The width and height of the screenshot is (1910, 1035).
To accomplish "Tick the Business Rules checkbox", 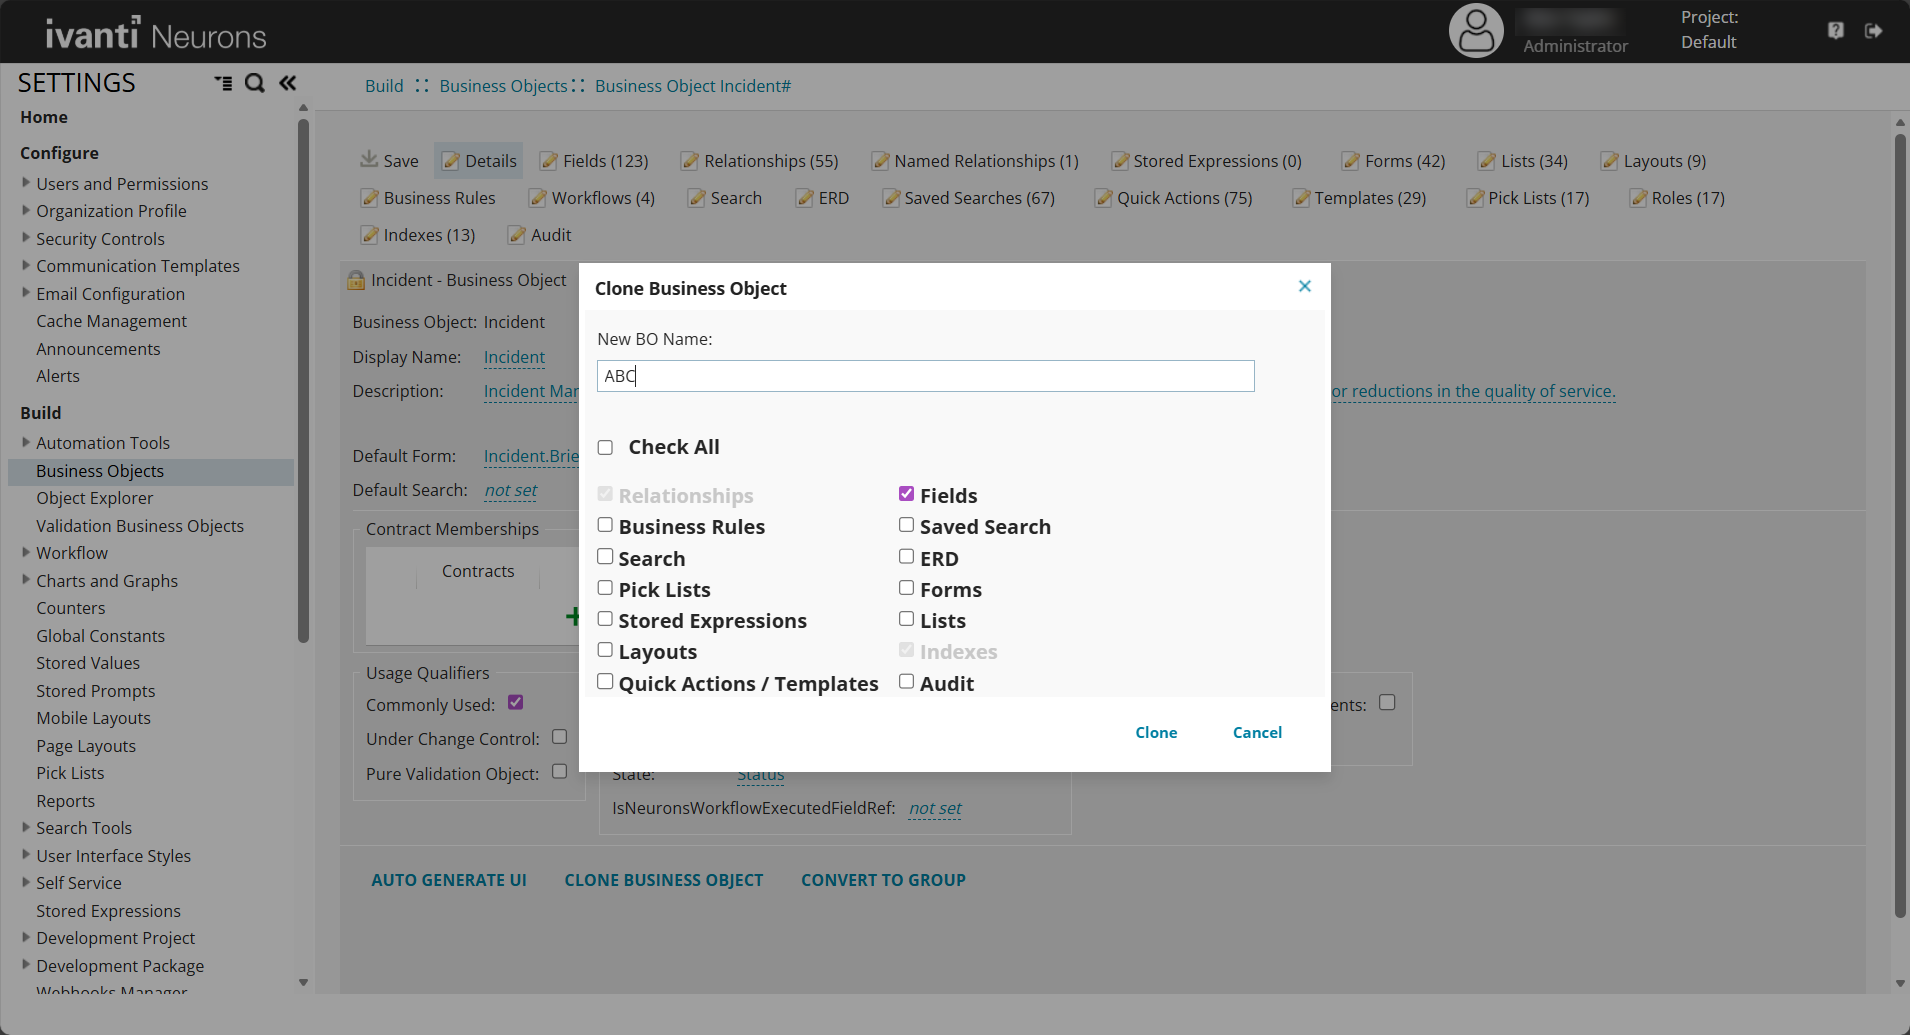I will (605, 525).
